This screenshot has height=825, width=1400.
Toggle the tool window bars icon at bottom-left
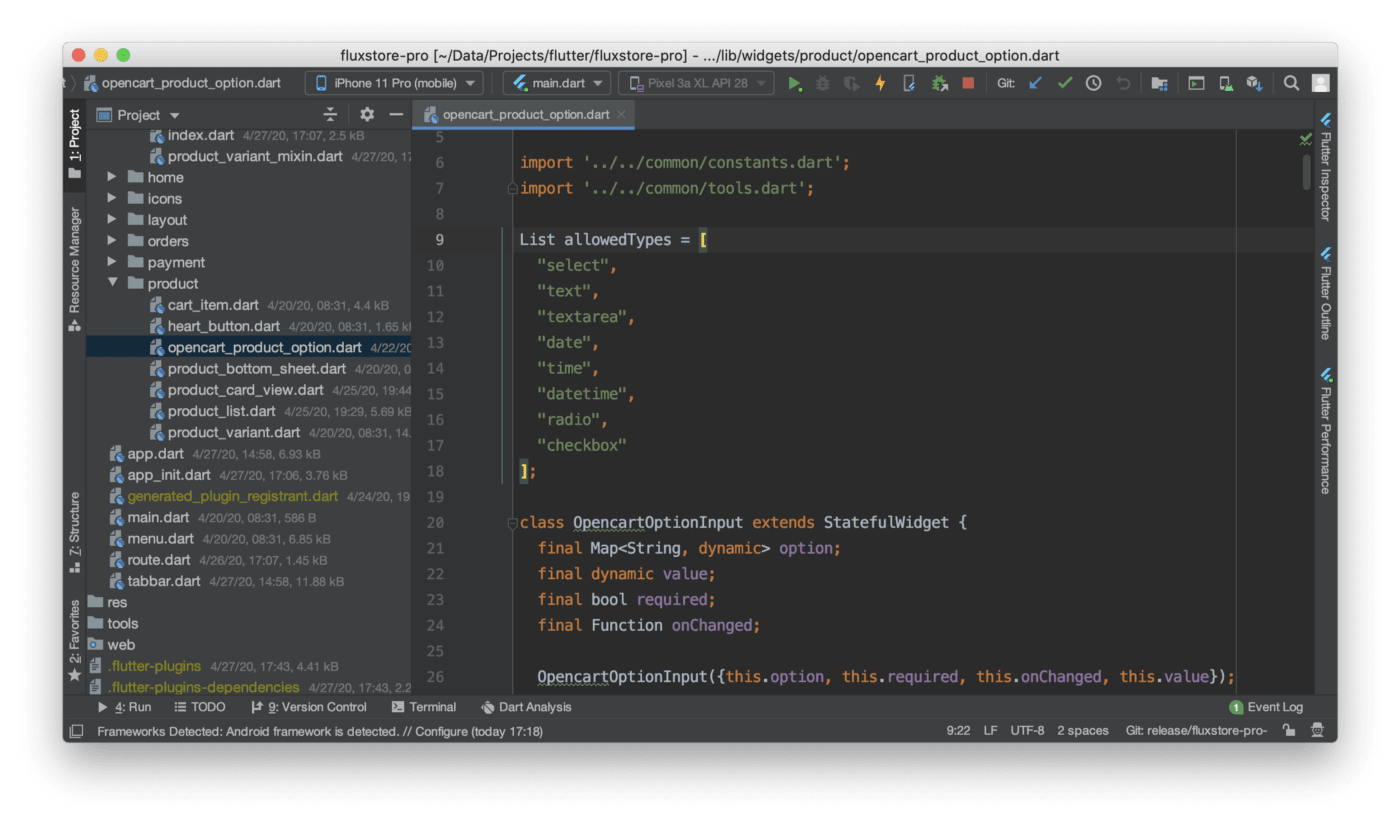[75, 731]
